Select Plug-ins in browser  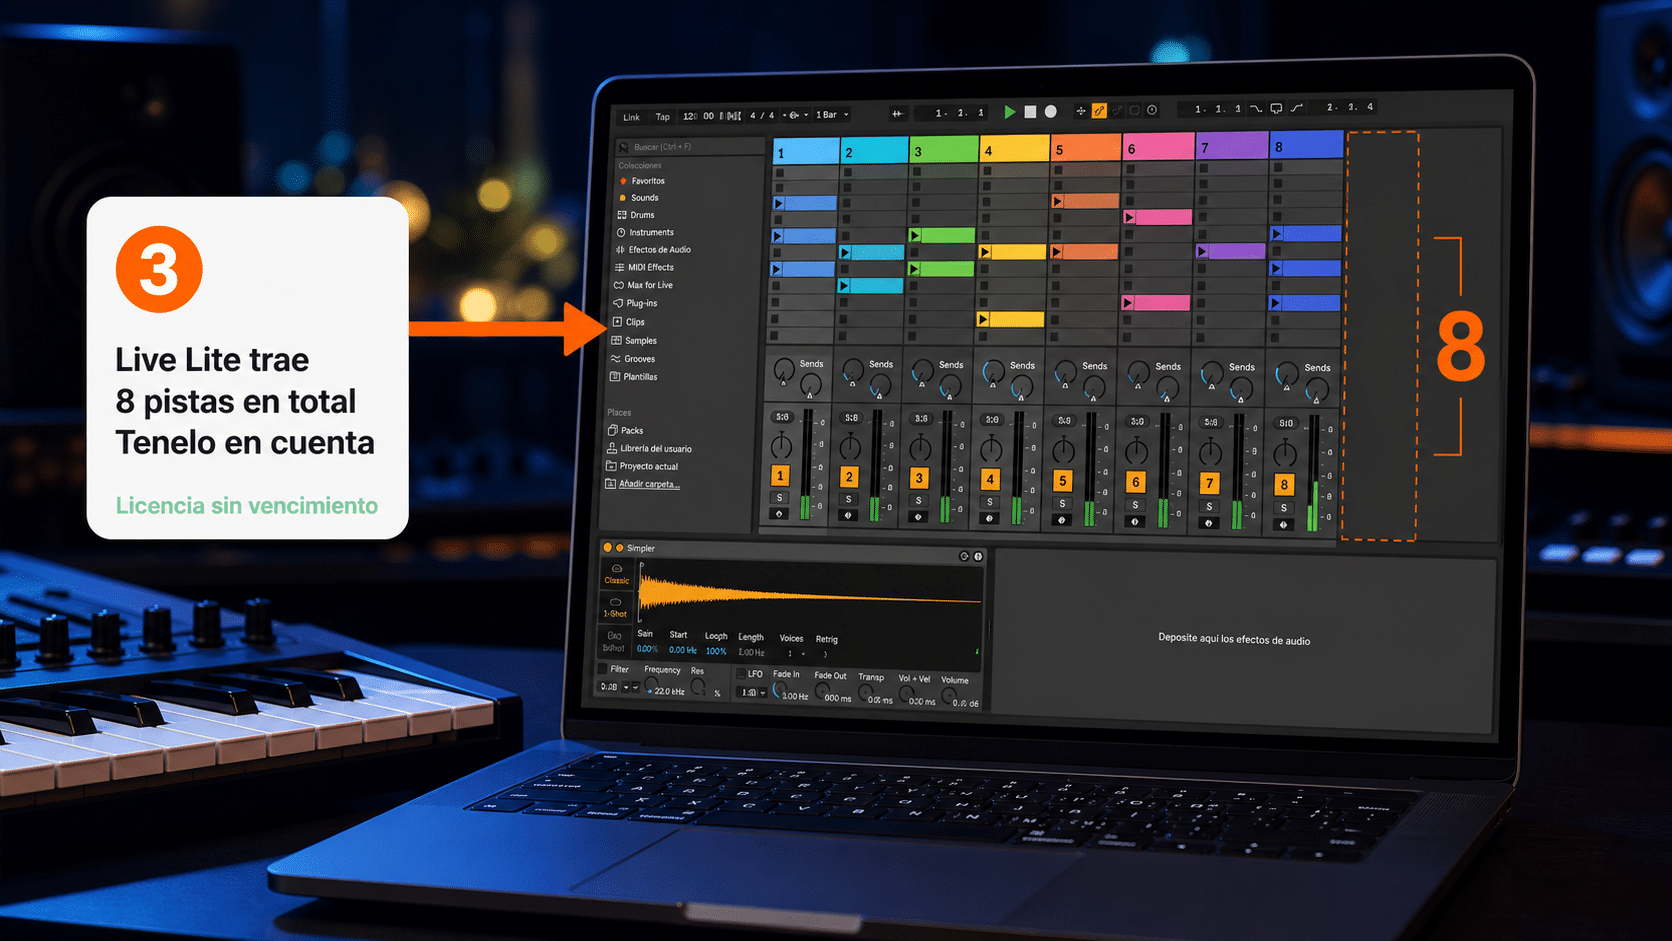pyautogui.click(x=641, y=303)
